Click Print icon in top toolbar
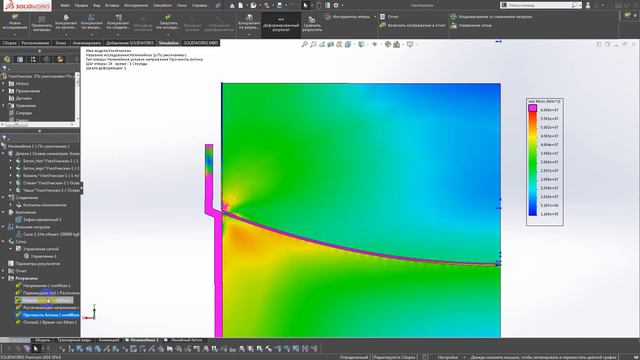 click(280, 5)
